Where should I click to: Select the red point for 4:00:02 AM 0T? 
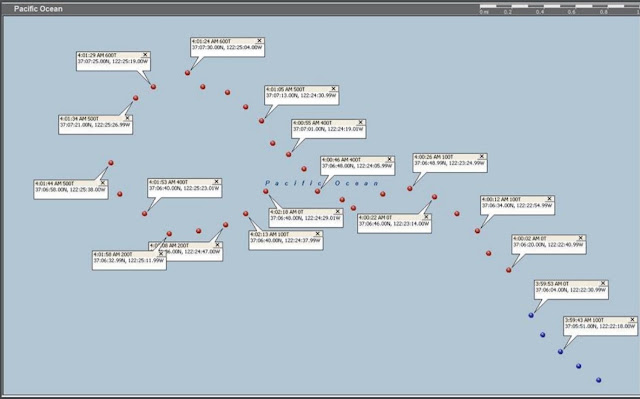(x=509, y=270)
